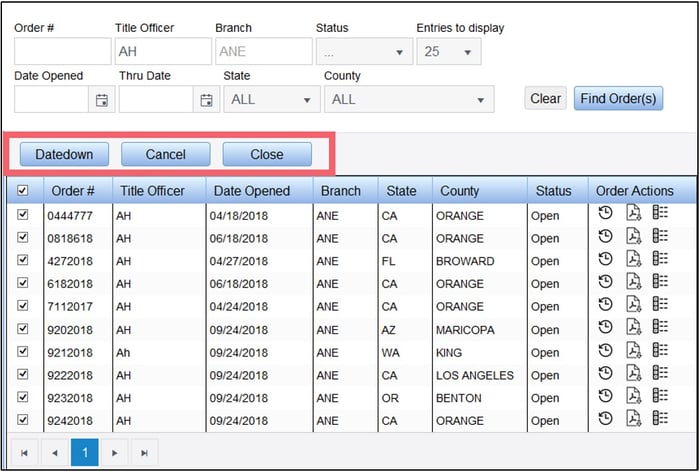Go to next page of results

point(115,453)
